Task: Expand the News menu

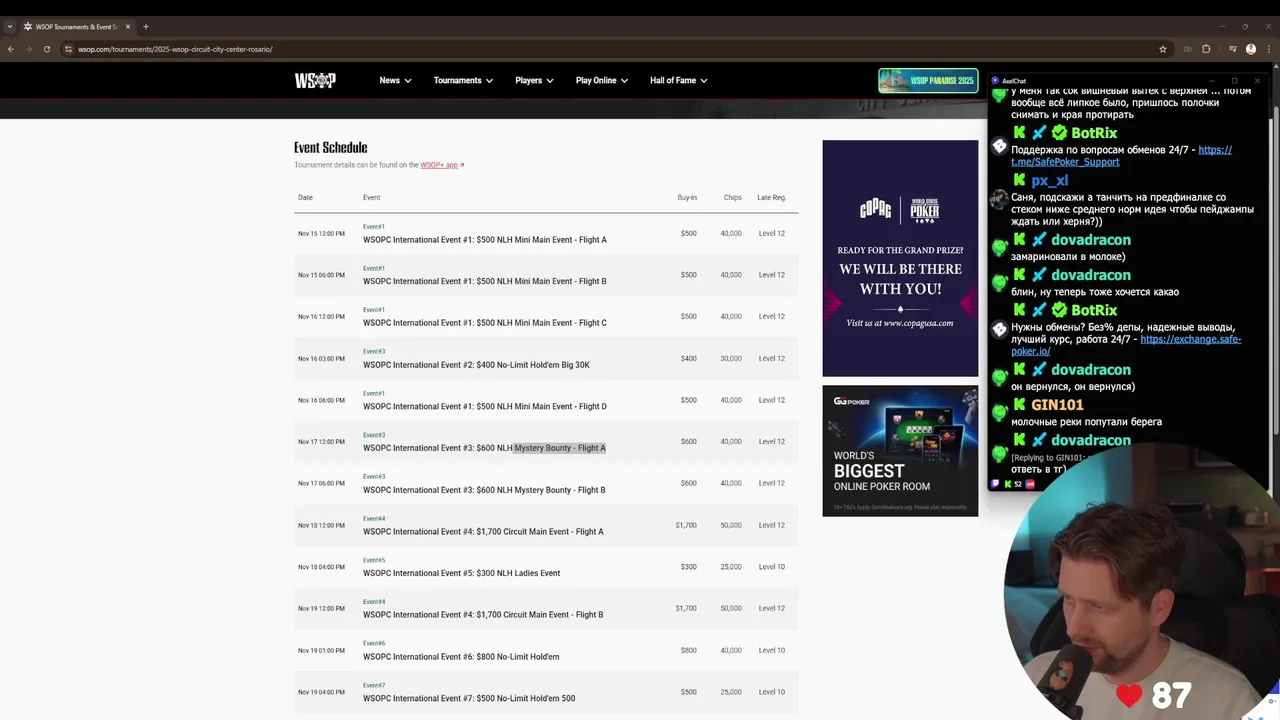Action: pos(395,81)
